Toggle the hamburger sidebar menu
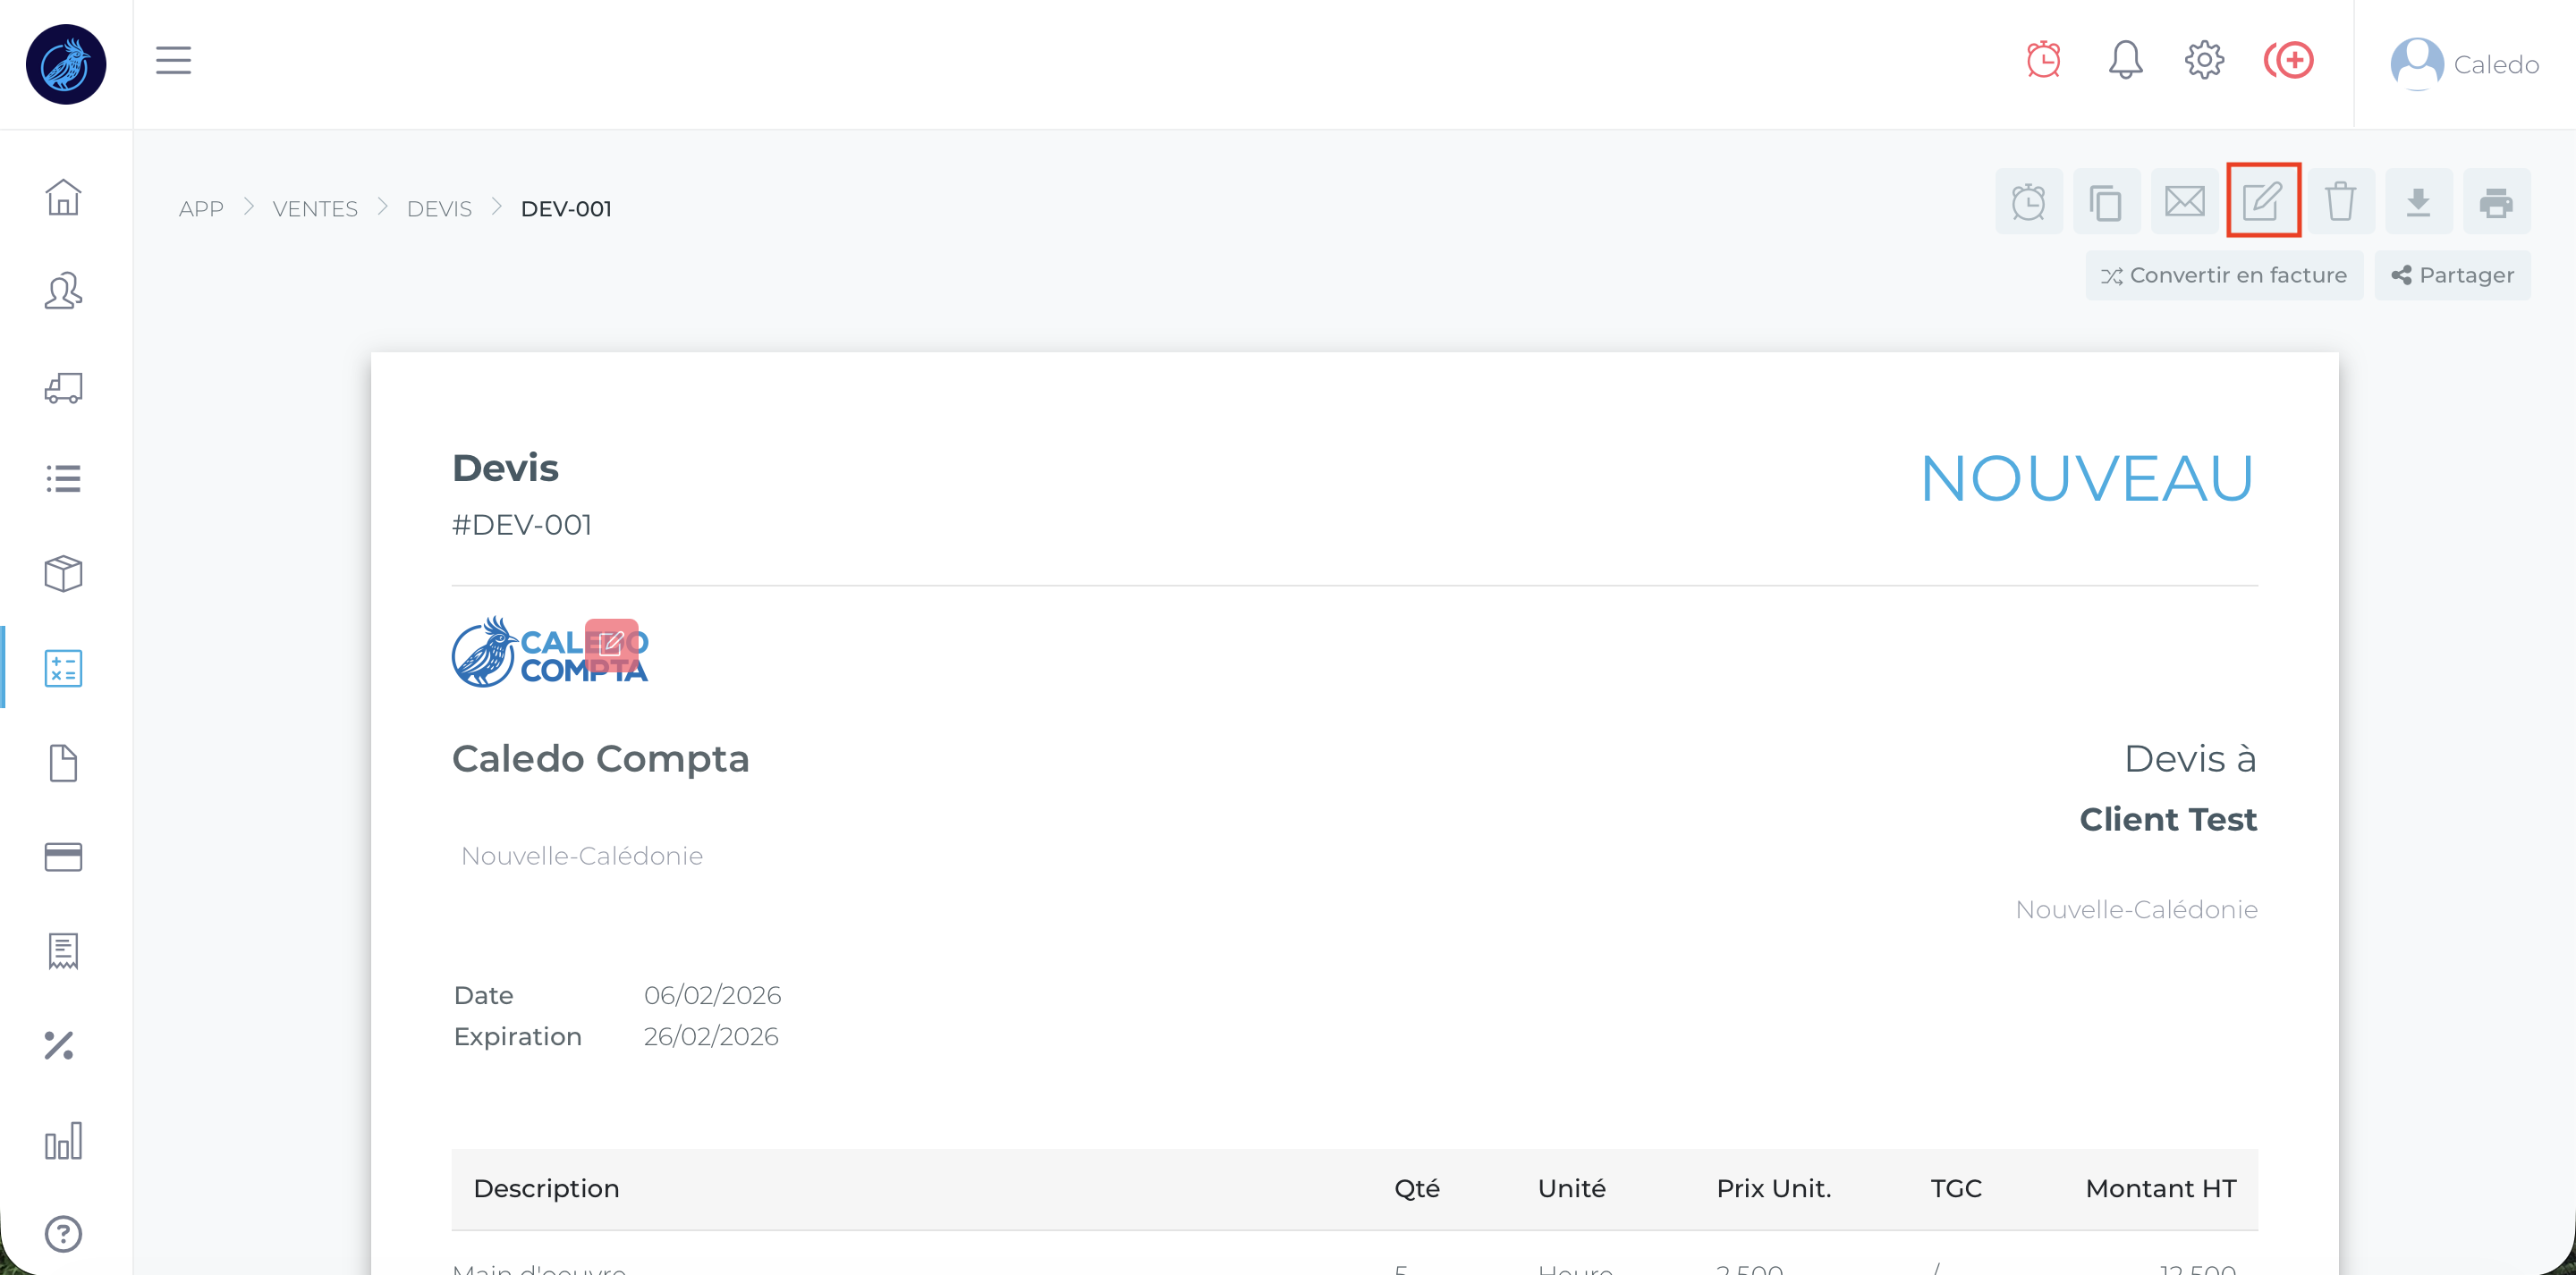Screen dimensions: 2576x1275 173,60
